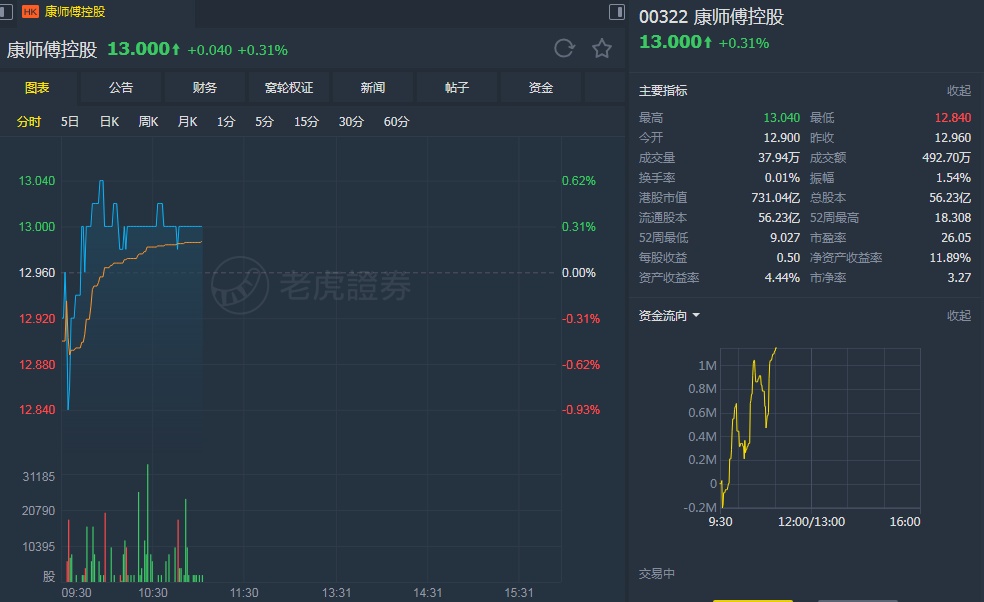Click the 0.00% baseline percentage label
Screen dimensions: 984x602
pyautogui.click(x=579, y=273)
